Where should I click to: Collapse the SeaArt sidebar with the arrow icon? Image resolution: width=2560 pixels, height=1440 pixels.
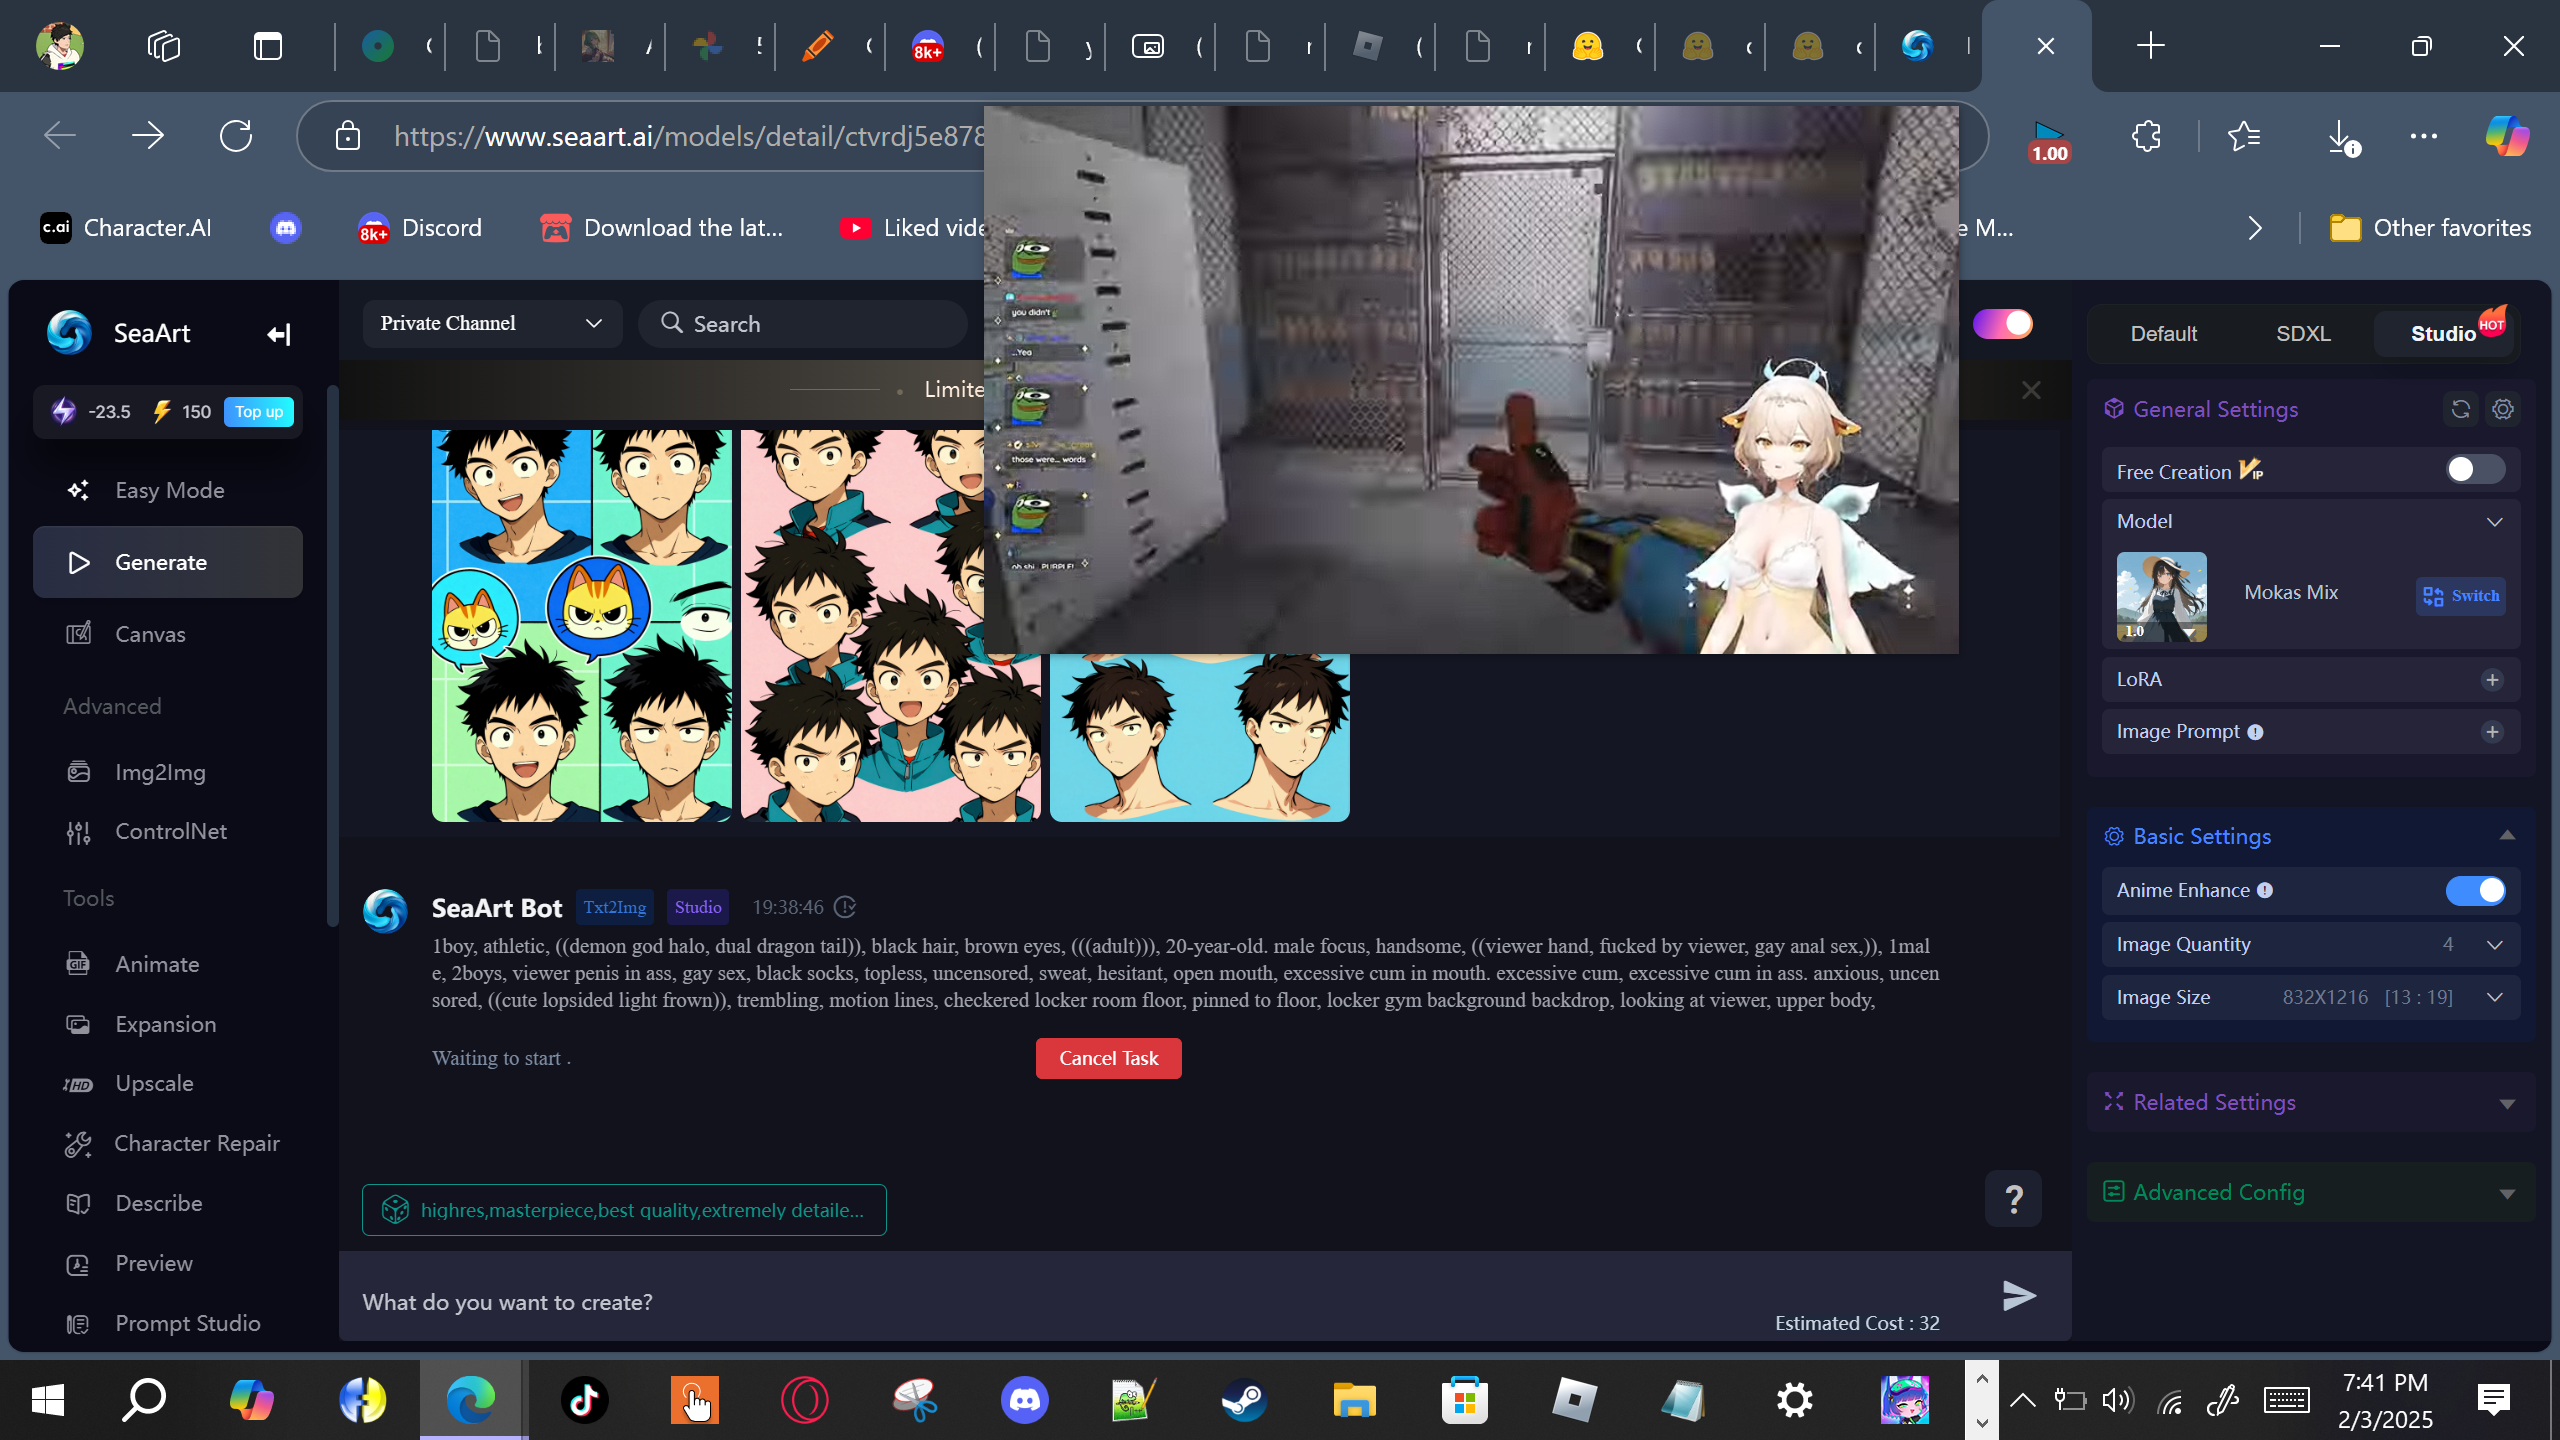tap(278, 334)
